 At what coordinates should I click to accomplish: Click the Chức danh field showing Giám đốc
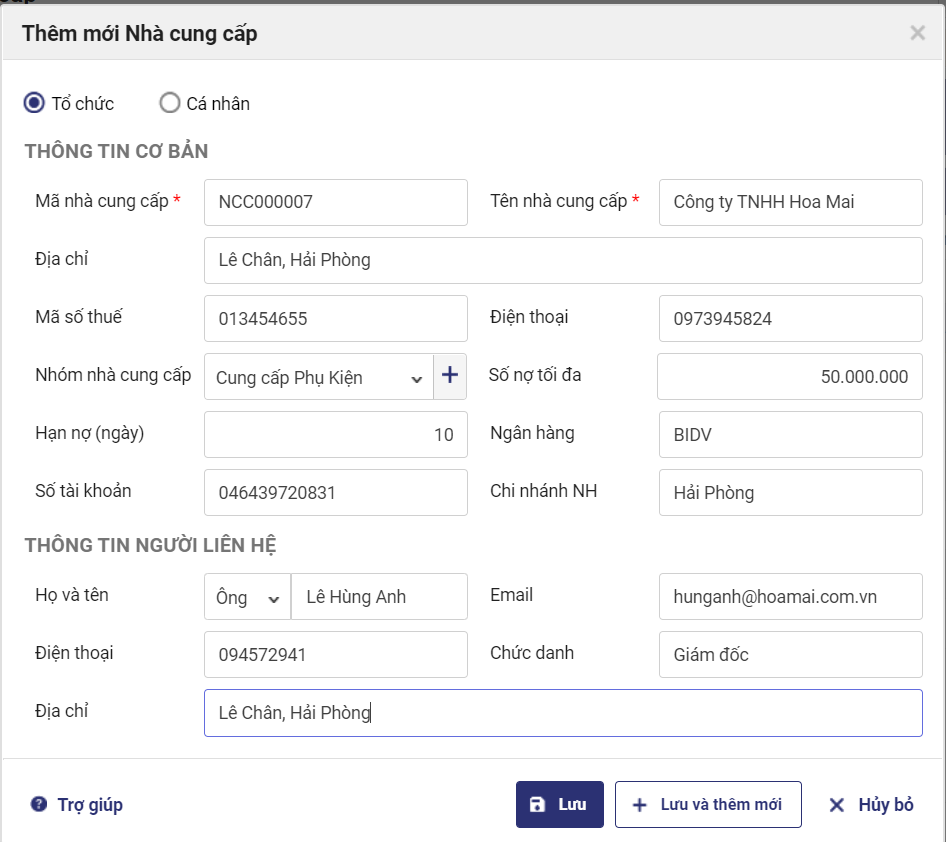790,655
